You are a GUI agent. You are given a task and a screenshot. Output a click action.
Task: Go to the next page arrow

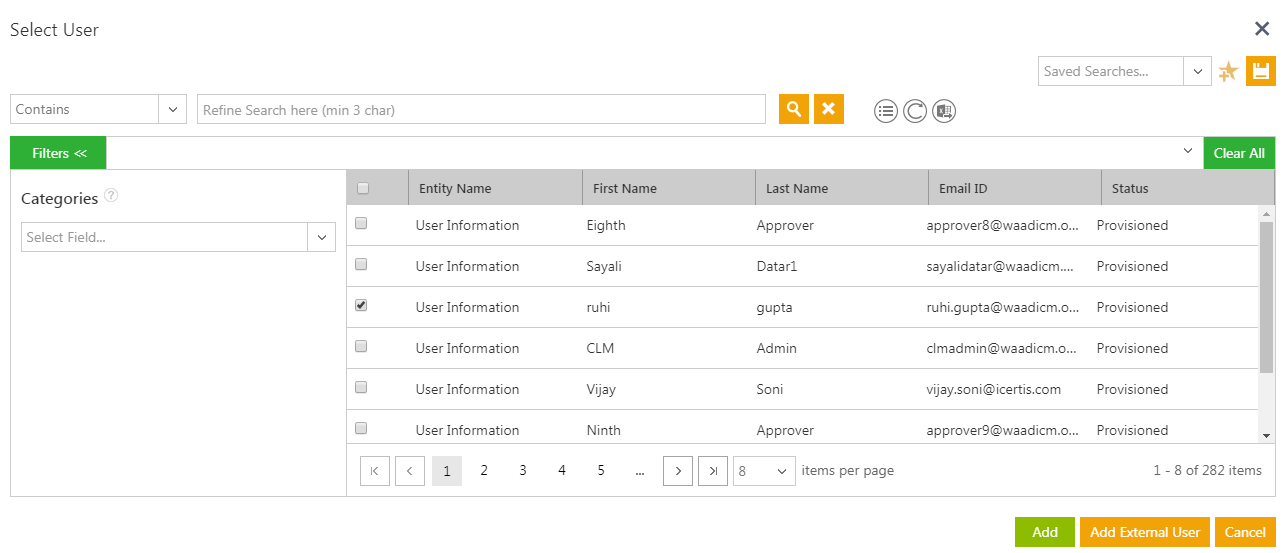pos(678,471)
